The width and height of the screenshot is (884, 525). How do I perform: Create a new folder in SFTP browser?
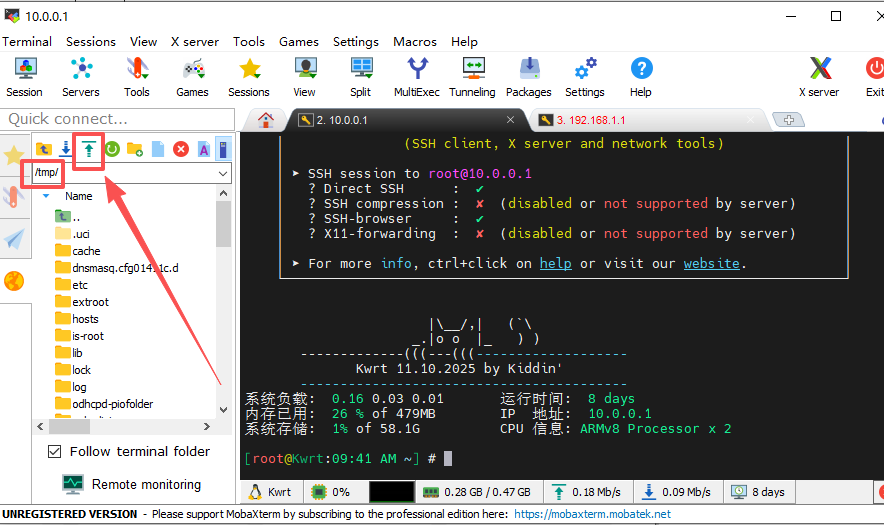click(135, 149)
